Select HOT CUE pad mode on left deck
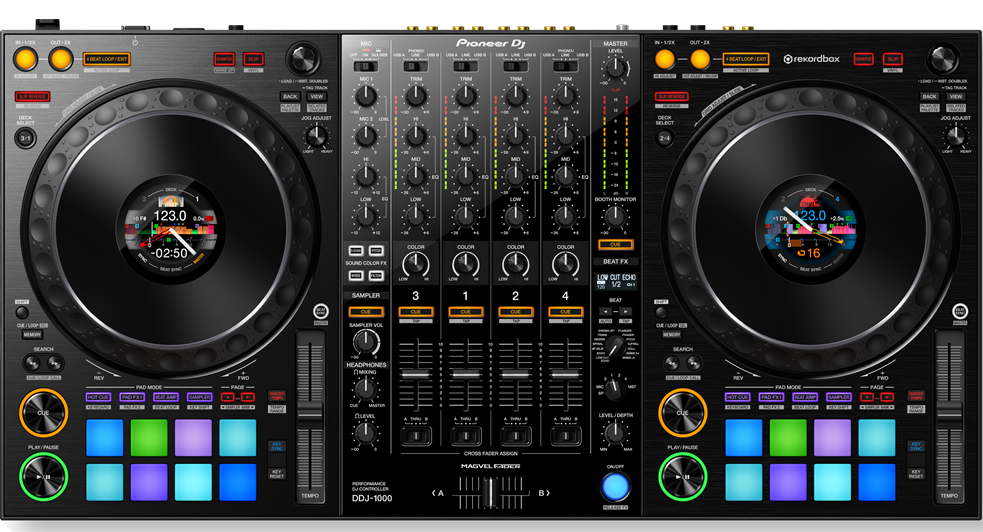The height and width of the screenshot is (532, 983). pos(99,397)
